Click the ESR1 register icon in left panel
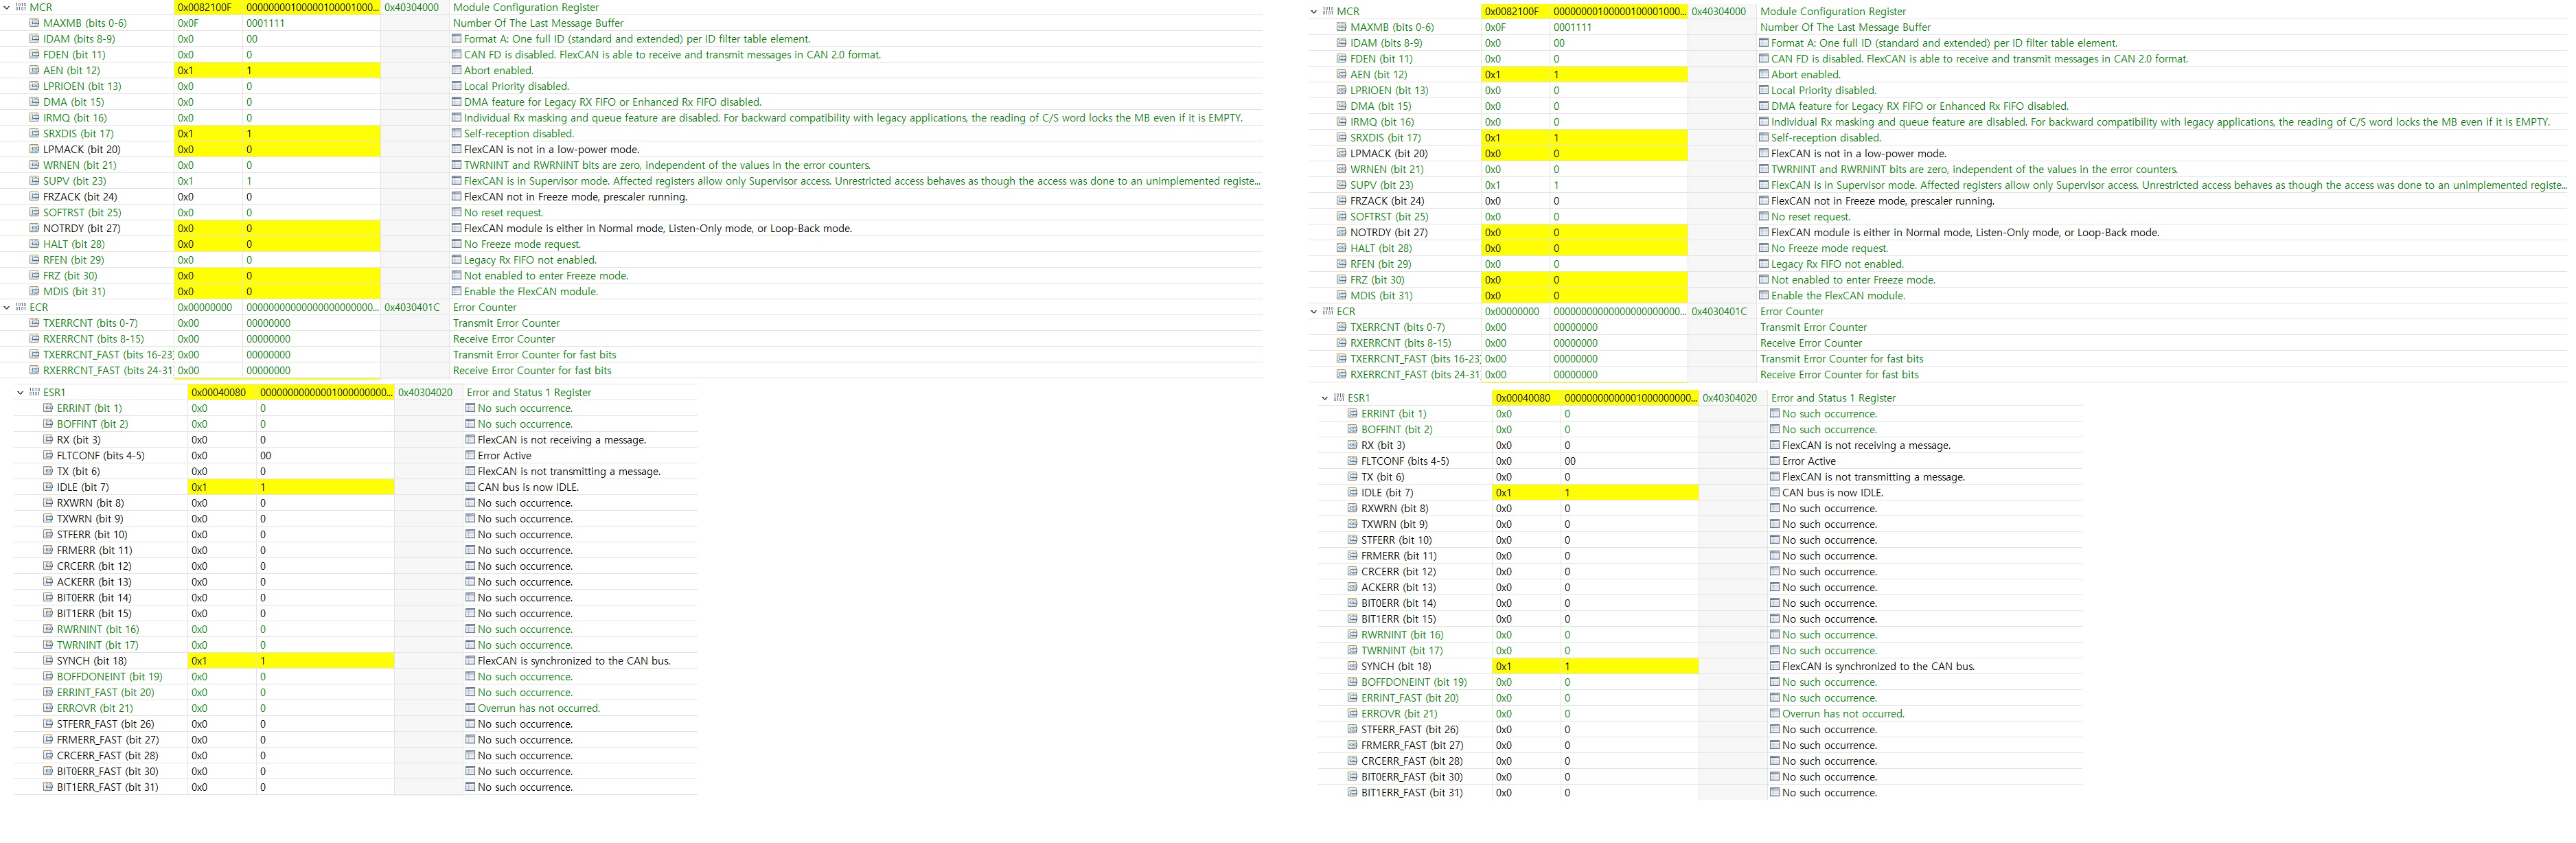 pos(34,393)
